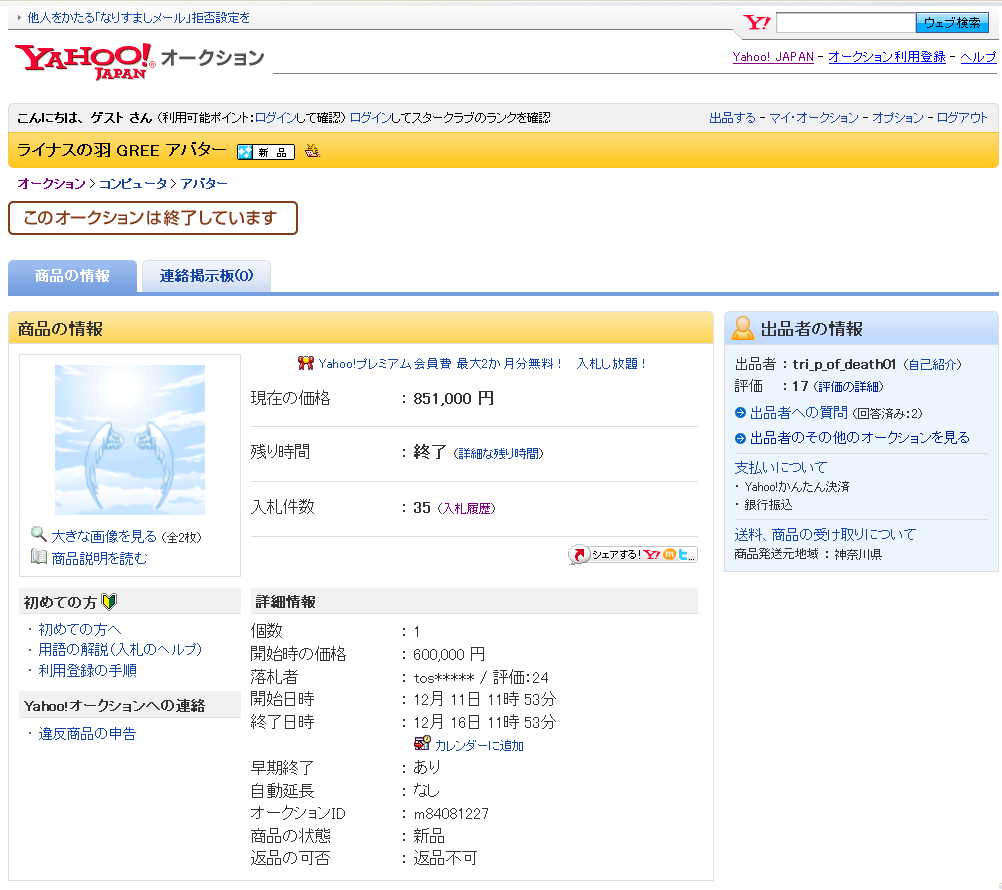Open 違反商品の申告 link
Viewport: 1002px width, 890px height.
pos(87,734)
